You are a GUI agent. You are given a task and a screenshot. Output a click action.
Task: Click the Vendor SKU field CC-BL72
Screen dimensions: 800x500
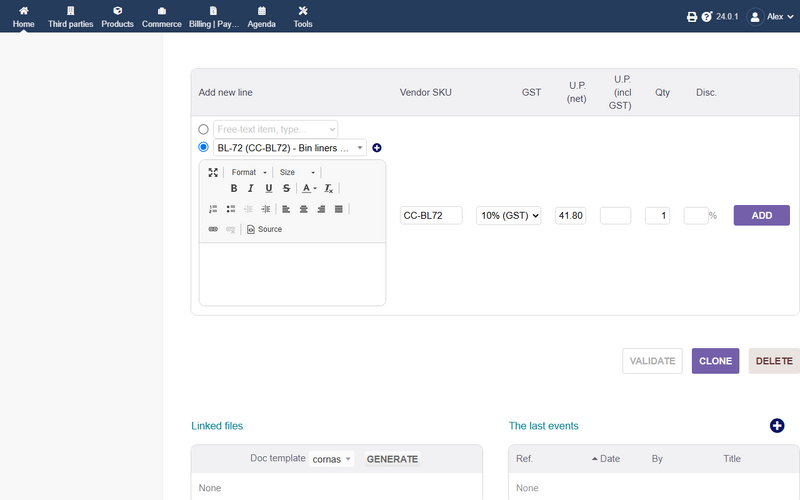pyautogui.click(x=431, y=215)
